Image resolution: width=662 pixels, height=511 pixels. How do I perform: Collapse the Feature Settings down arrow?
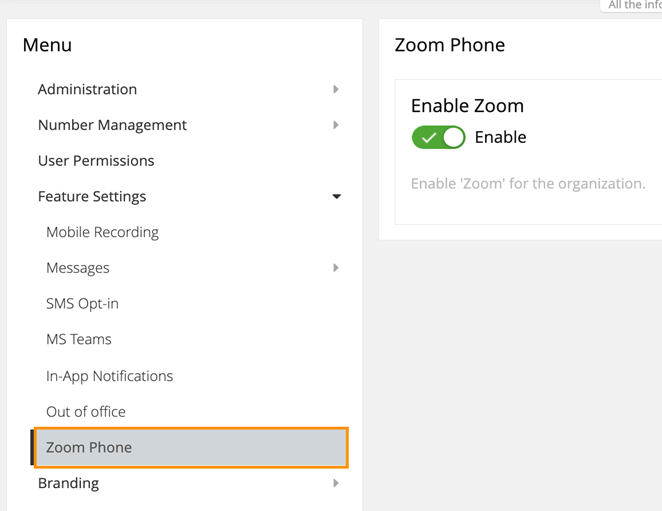click(x=336, y=197)
